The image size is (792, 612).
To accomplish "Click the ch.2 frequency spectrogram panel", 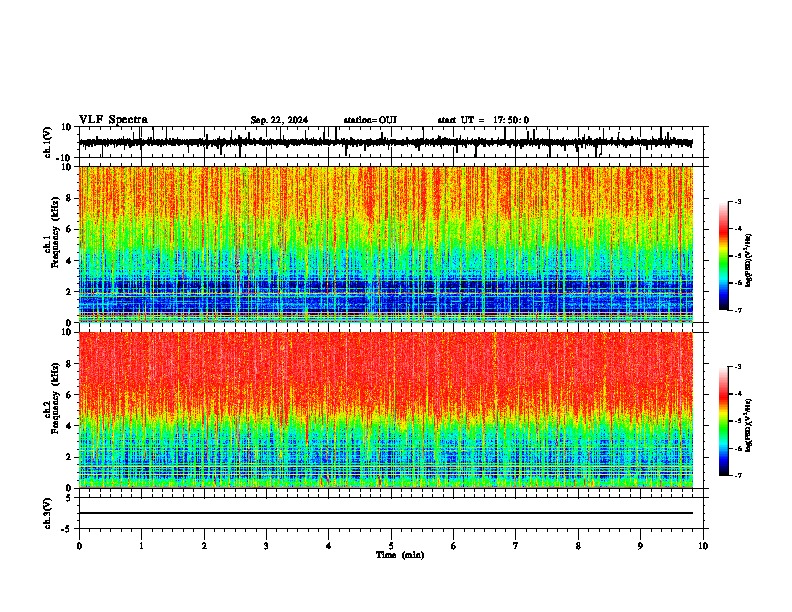I will pyautogui.click(x=386, y=410).
